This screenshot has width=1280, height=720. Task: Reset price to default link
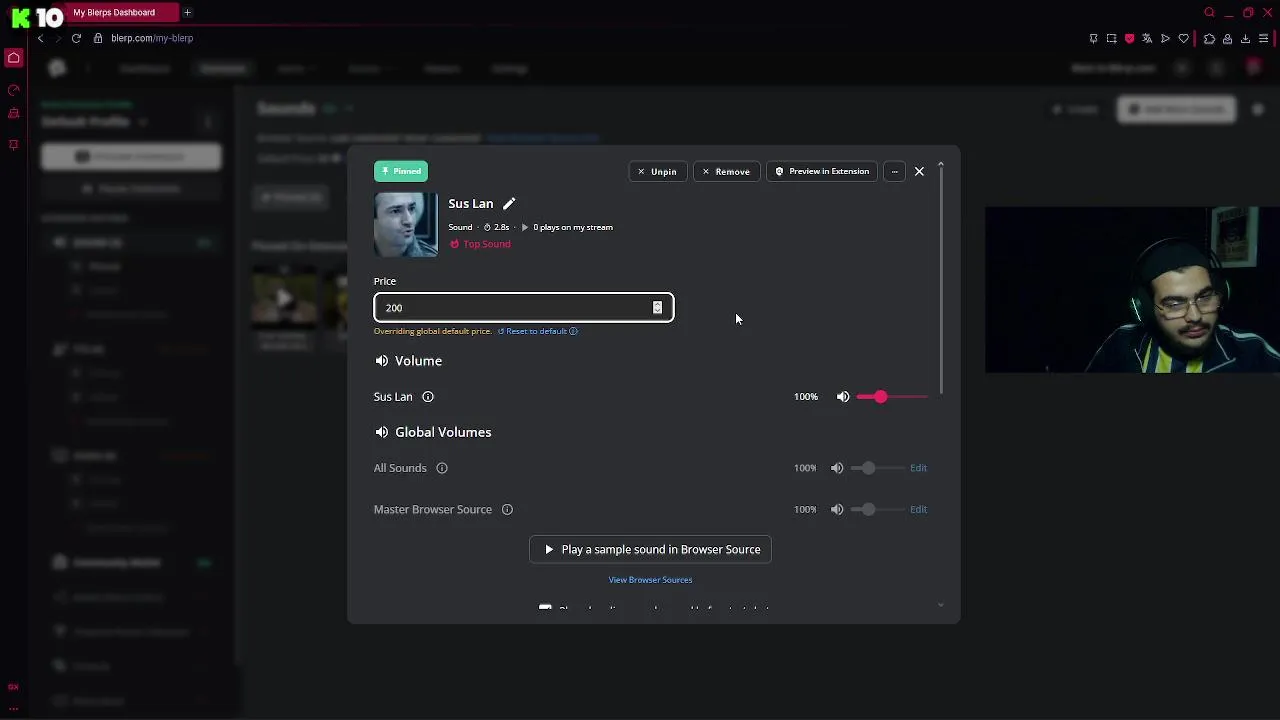point(532,331)
